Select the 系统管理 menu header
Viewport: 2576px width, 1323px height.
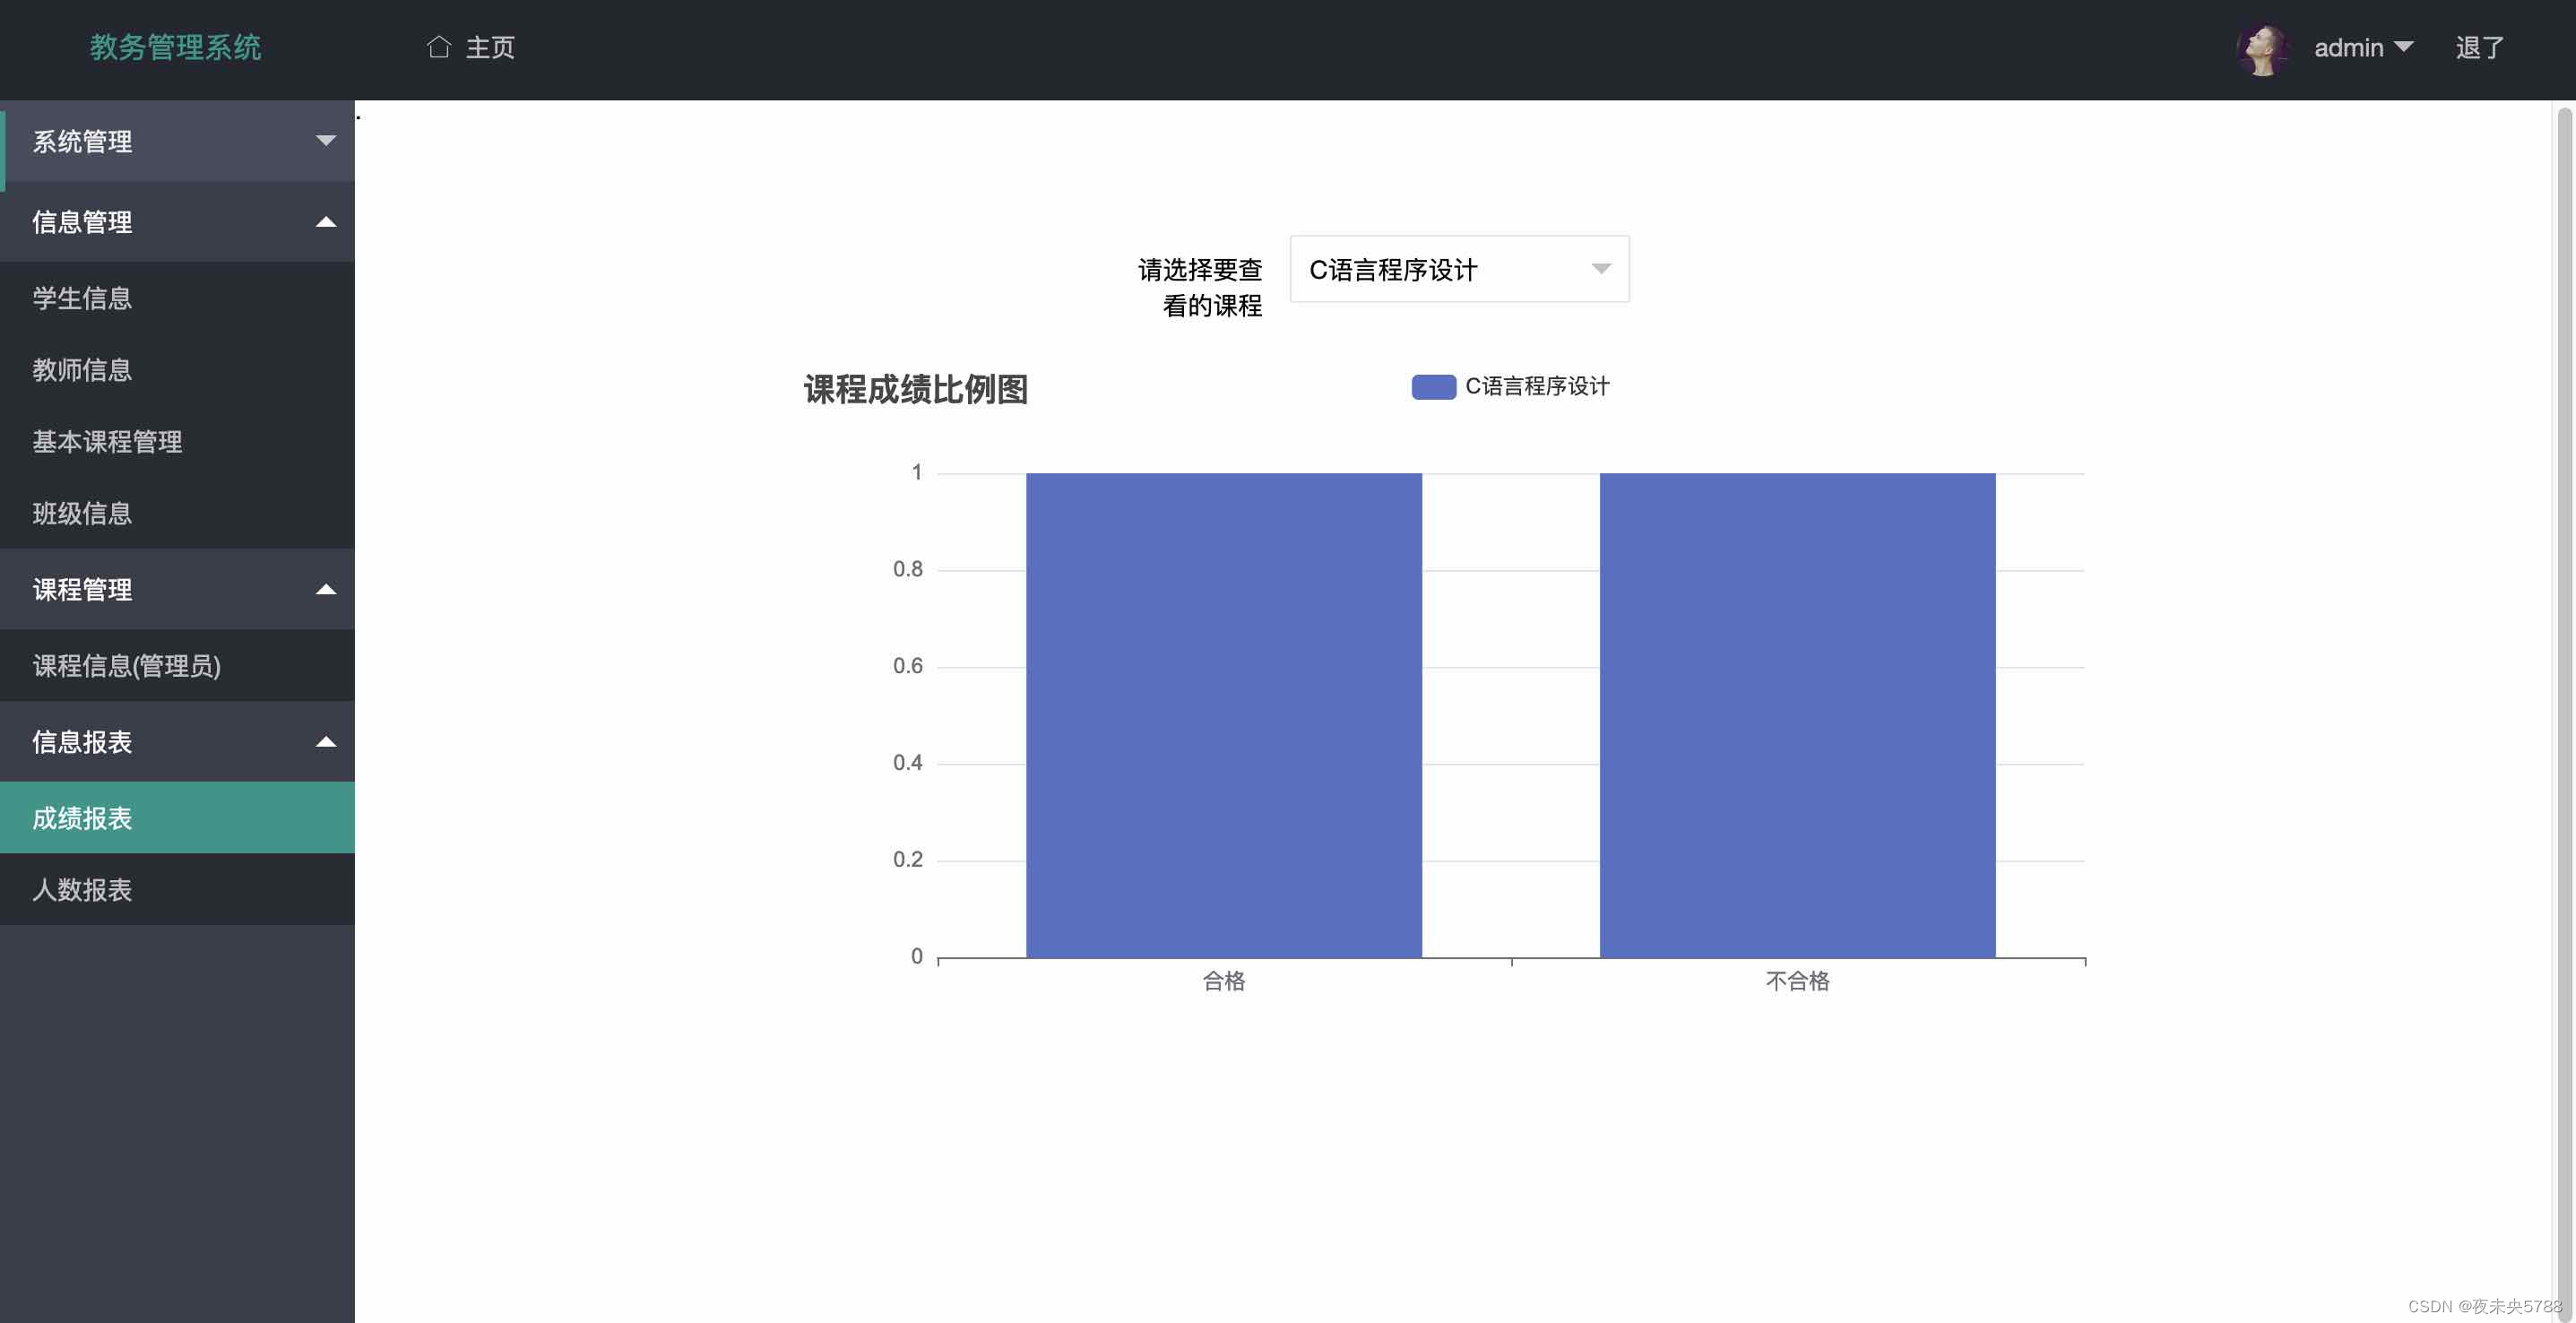[x=178, y=141]
